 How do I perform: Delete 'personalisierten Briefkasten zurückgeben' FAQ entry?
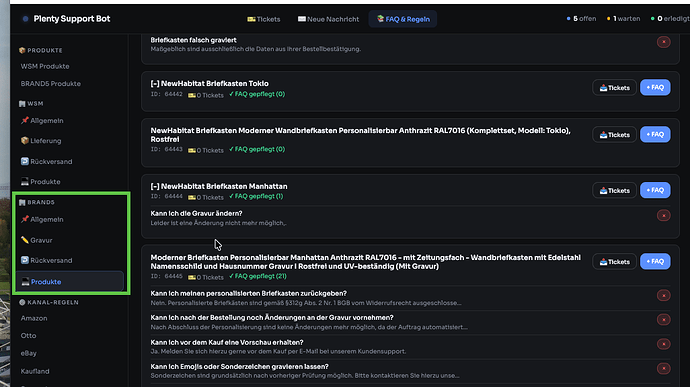coord(664,295)
